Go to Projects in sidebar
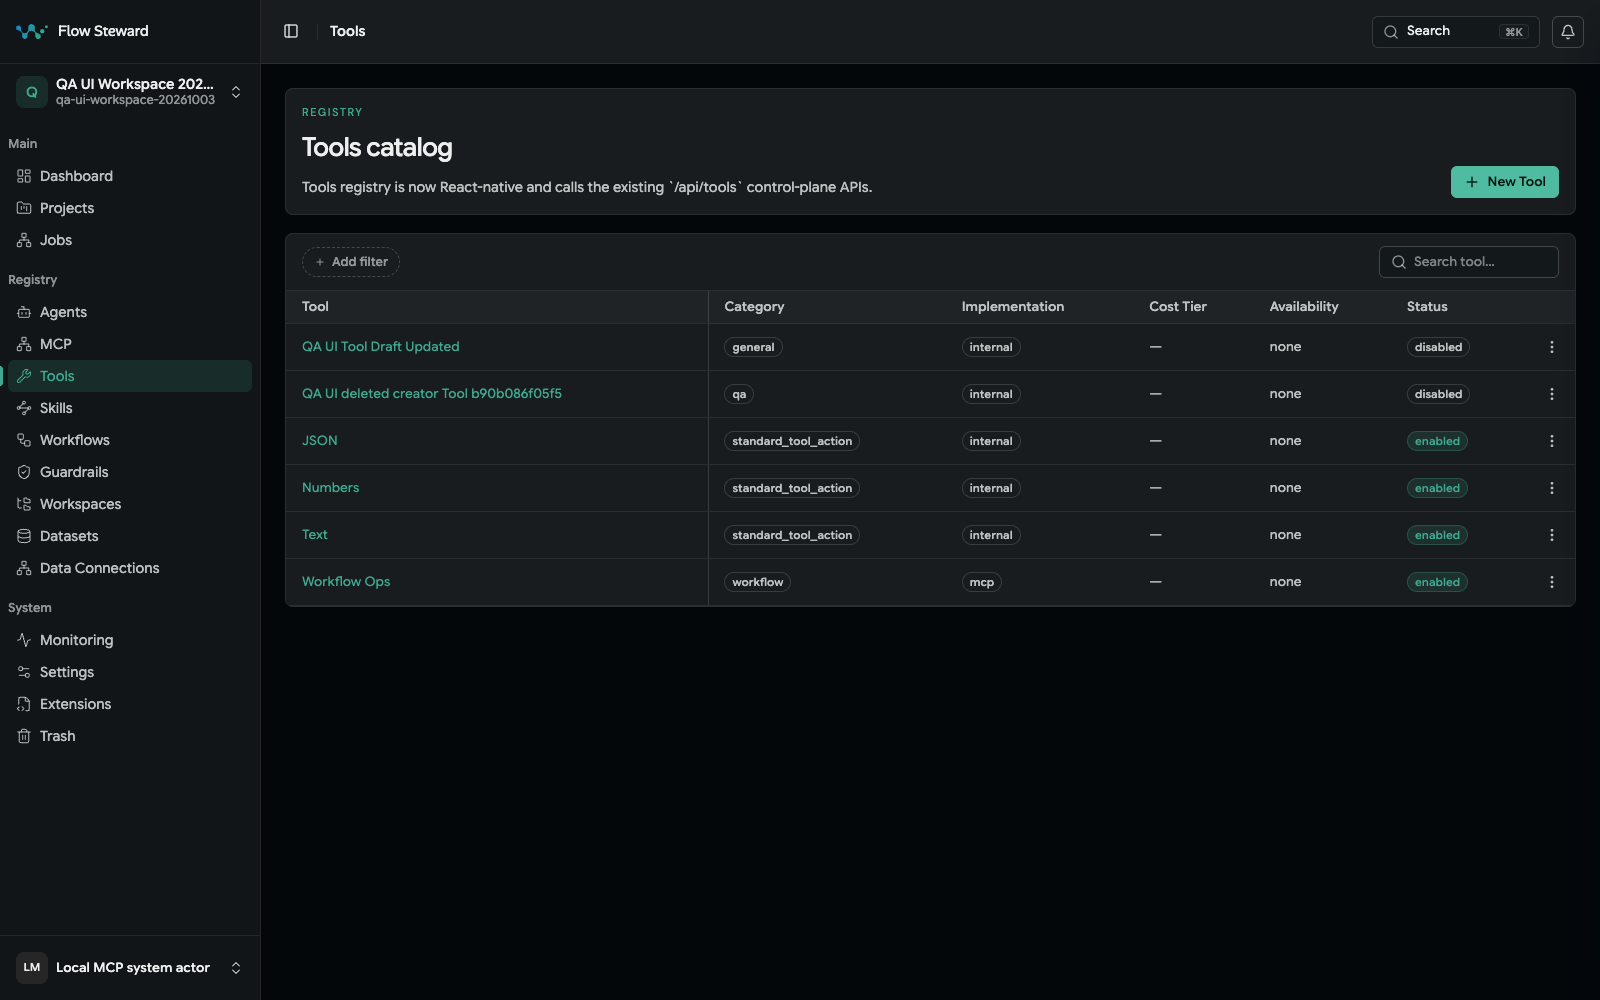This screenshot has height=1000, width=1600. 130,208
